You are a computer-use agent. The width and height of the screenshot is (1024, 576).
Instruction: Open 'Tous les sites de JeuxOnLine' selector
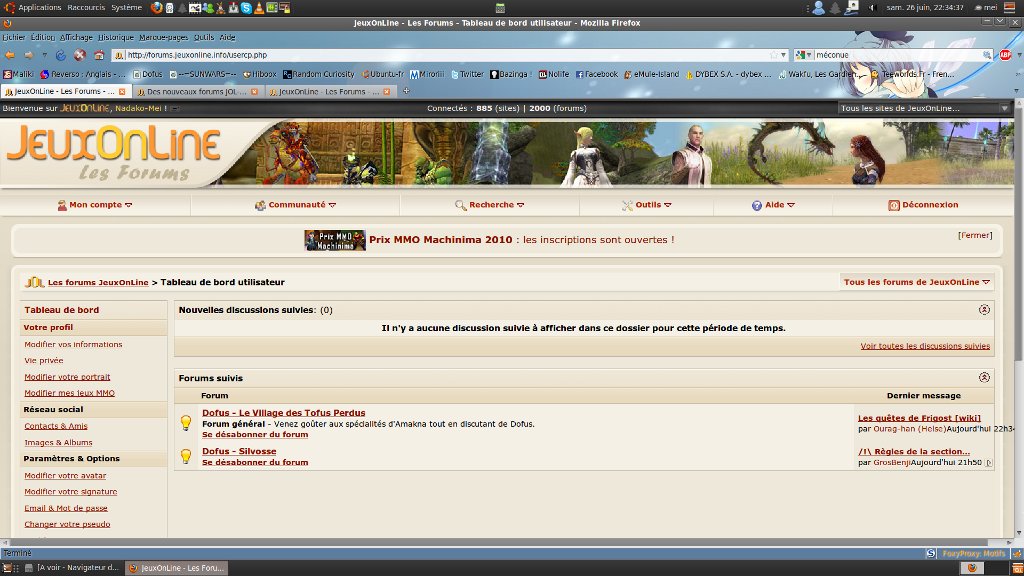(x=924, y=108)
